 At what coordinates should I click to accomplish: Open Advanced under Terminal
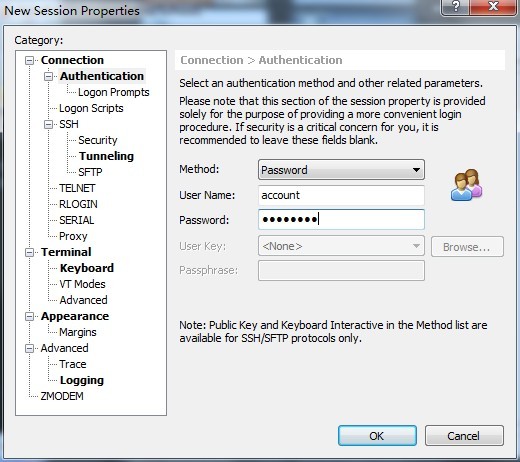click(x=83, y=300)
